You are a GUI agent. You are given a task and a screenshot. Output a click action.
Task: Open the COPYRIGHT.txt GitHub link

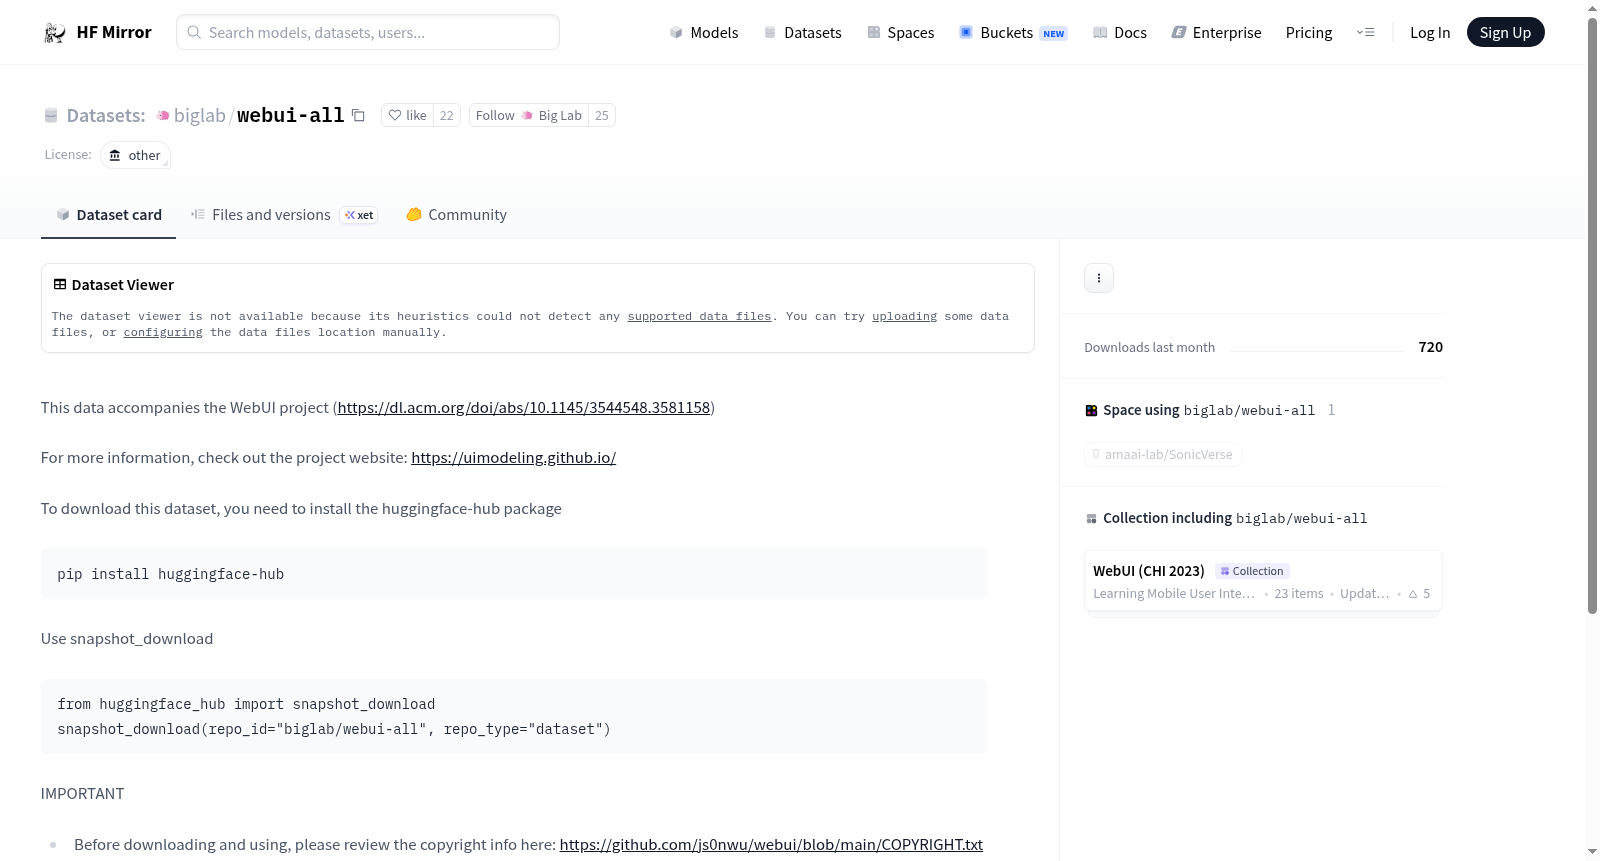click(771, 845)
